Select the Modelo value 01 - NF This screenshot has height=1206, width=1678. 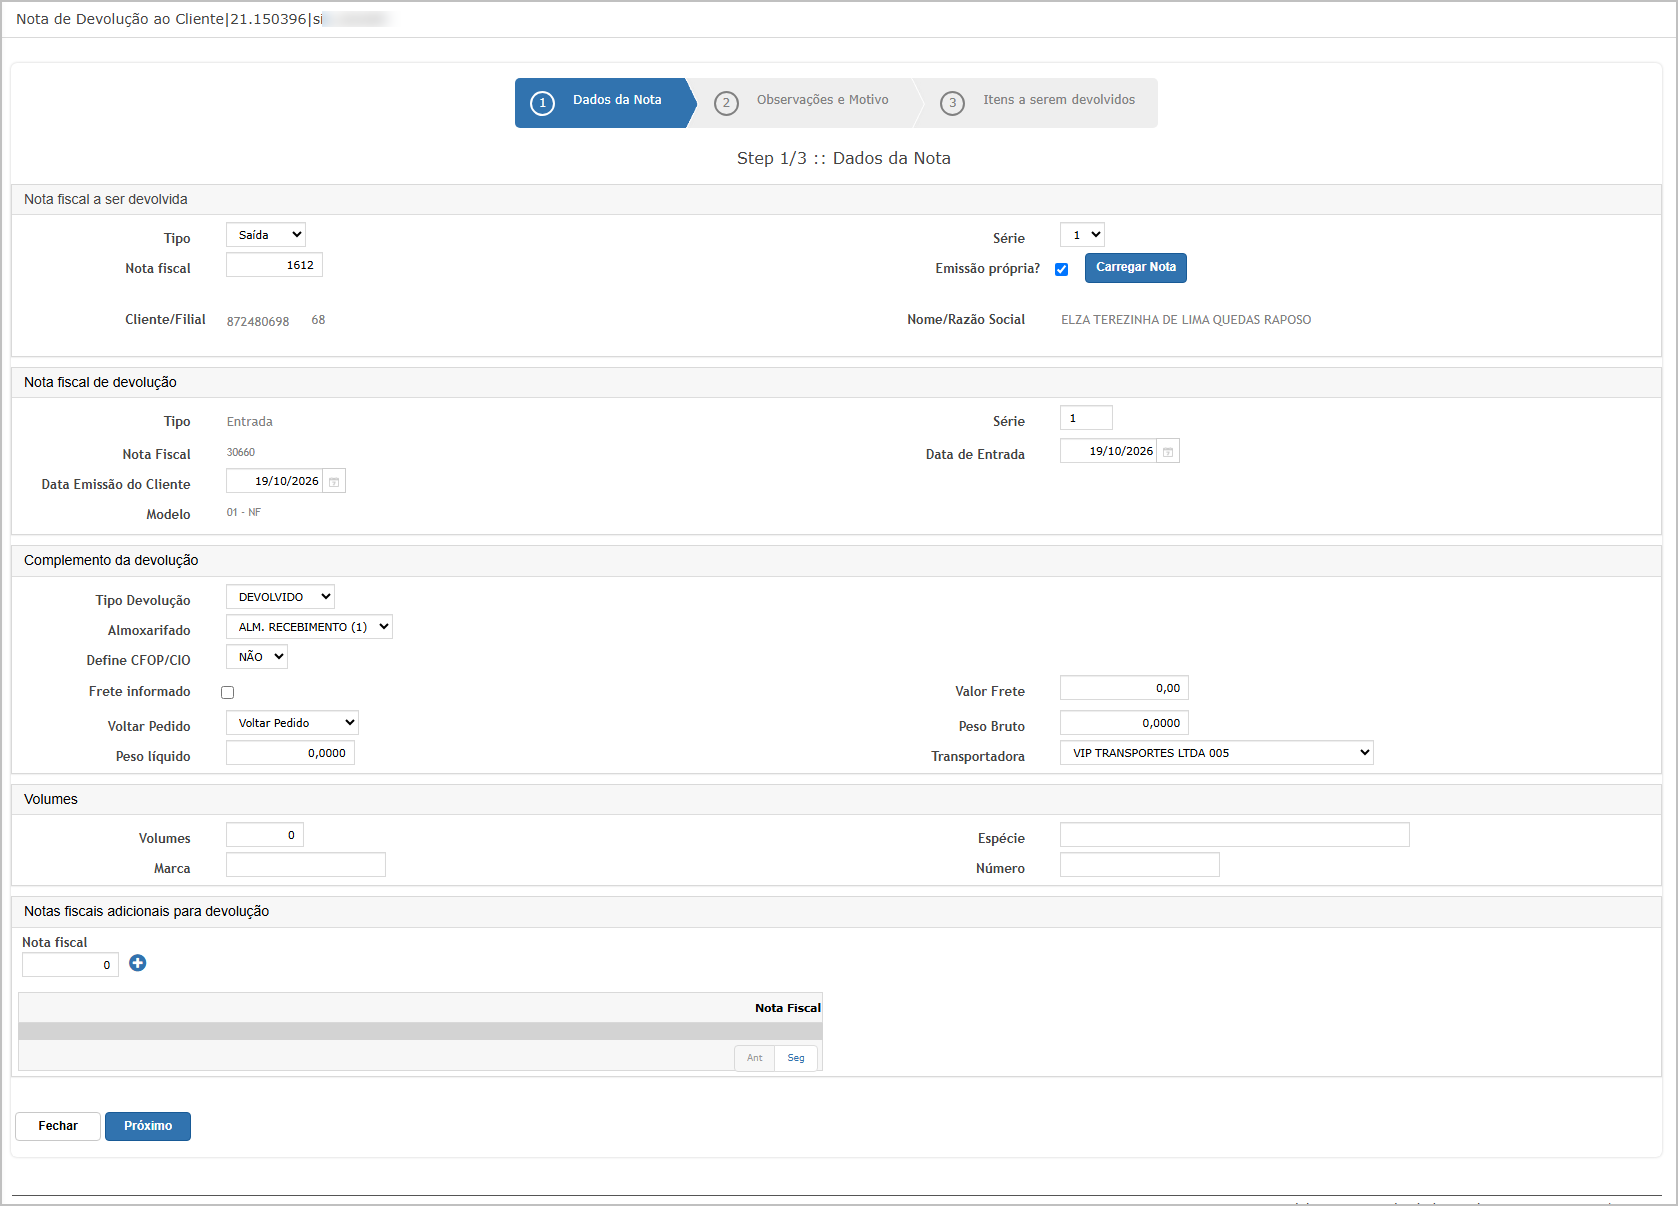click(x=244, y=513)
